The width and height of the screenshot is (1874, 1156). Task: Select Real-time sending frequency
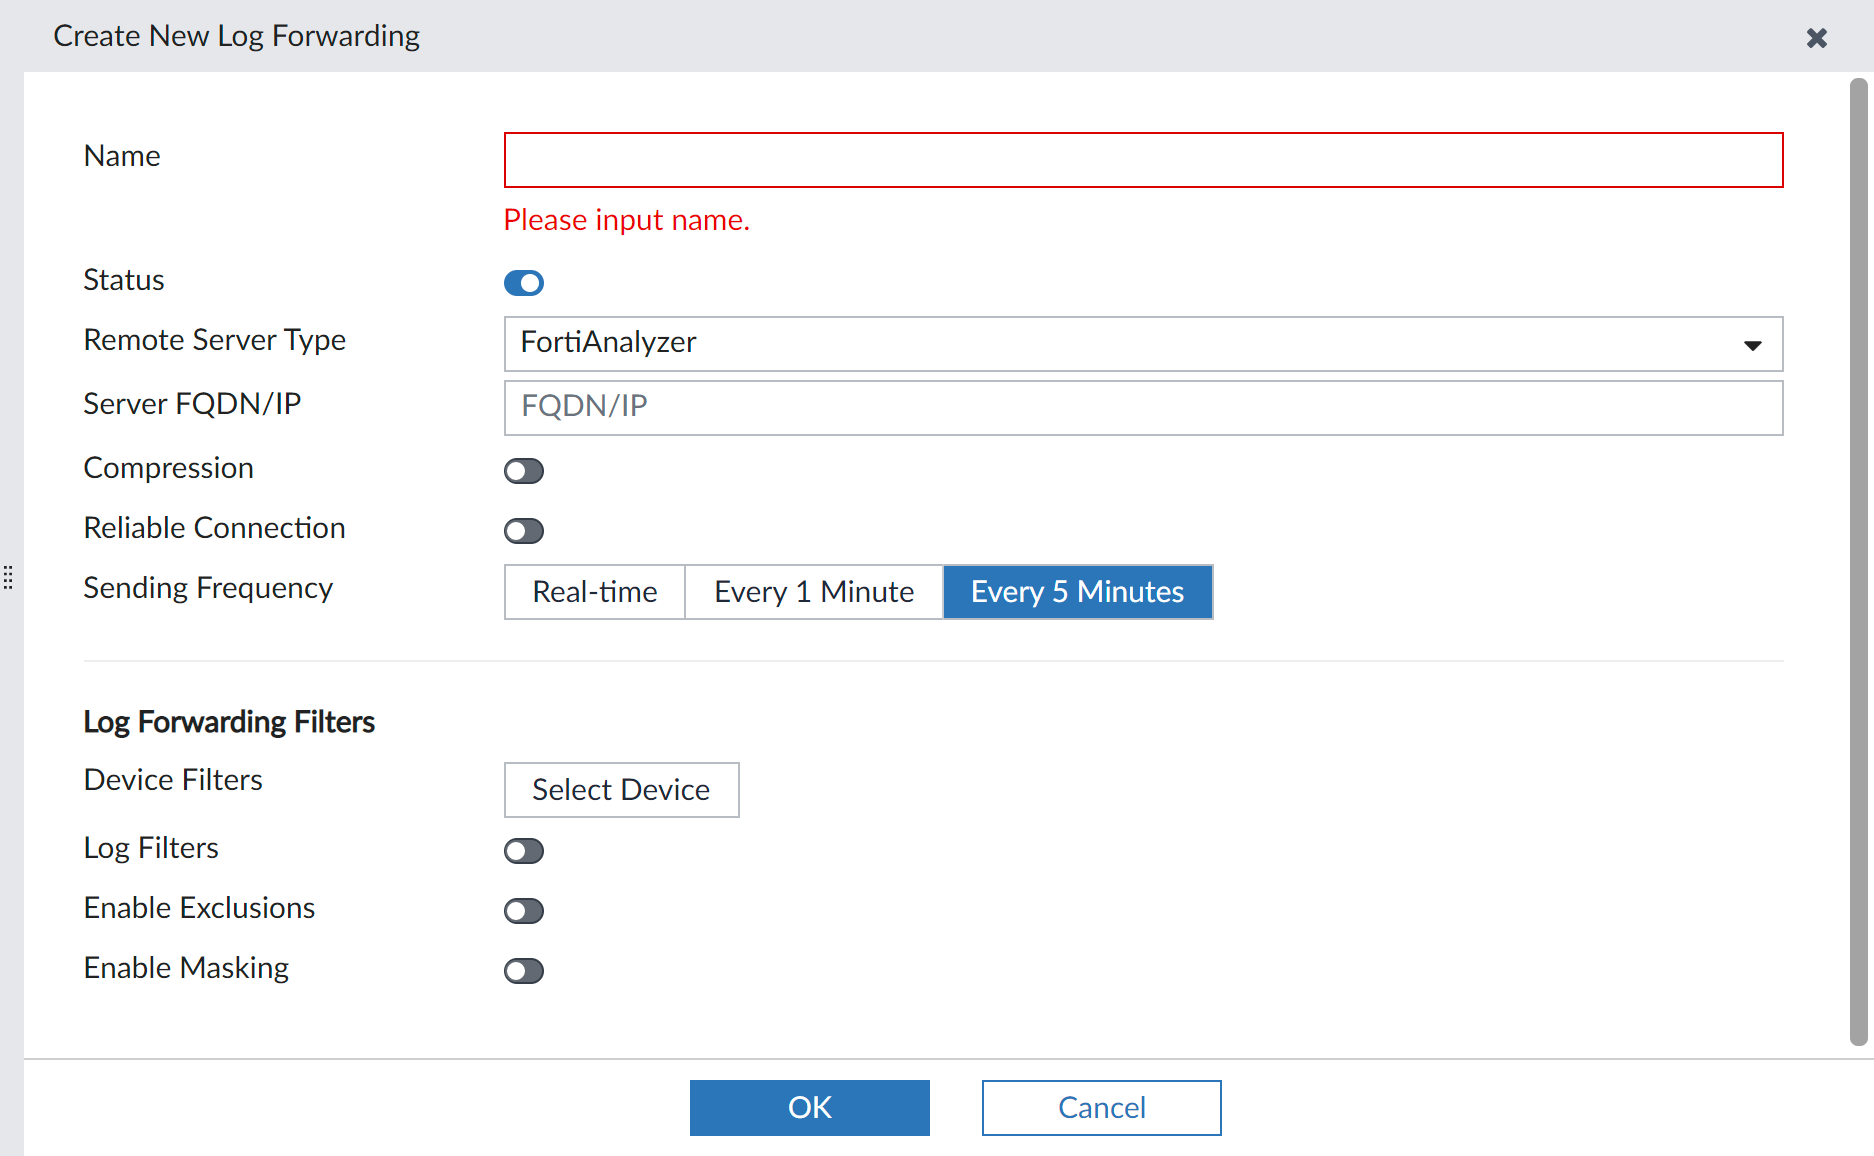click(594, 591)
